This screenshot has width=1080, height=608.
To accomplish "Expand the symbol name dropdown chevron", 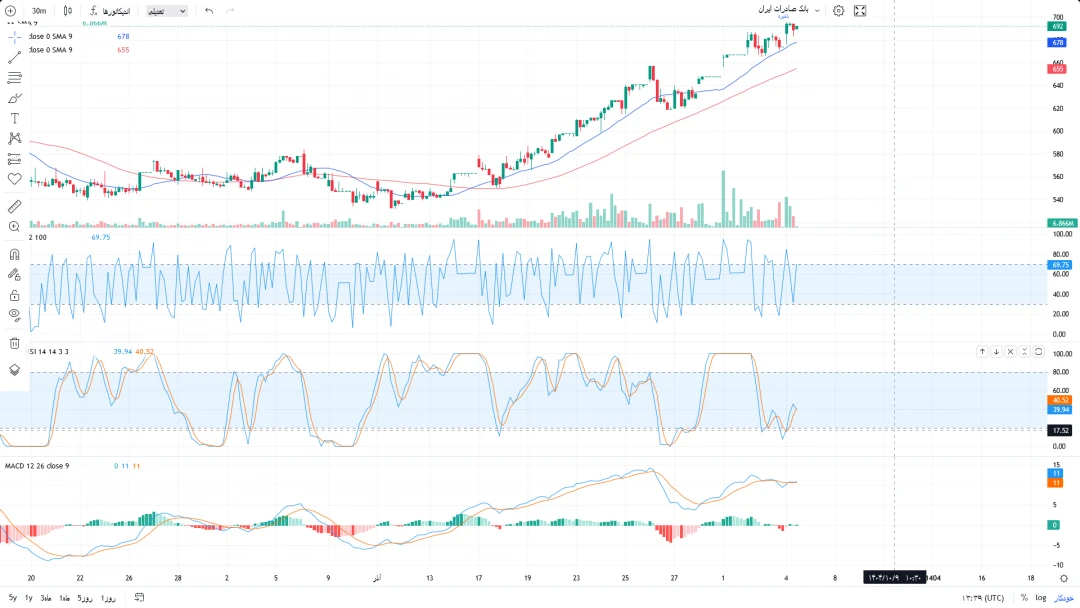I will tap(817, 11).
